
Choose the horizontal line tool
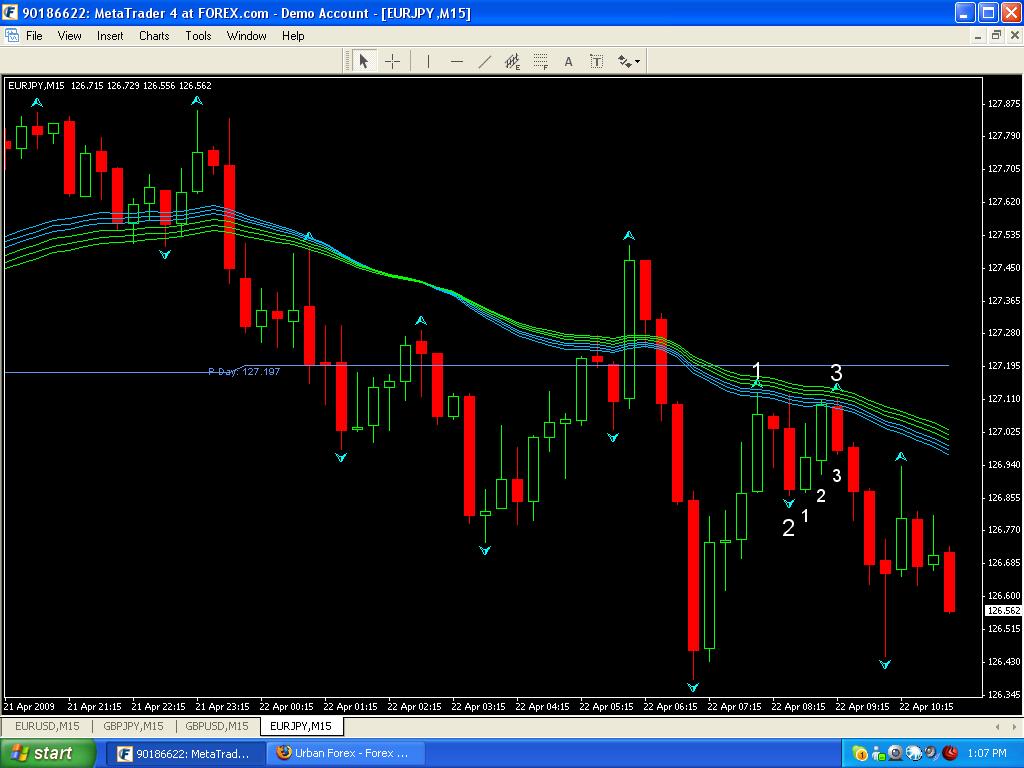tap(456, 61)
